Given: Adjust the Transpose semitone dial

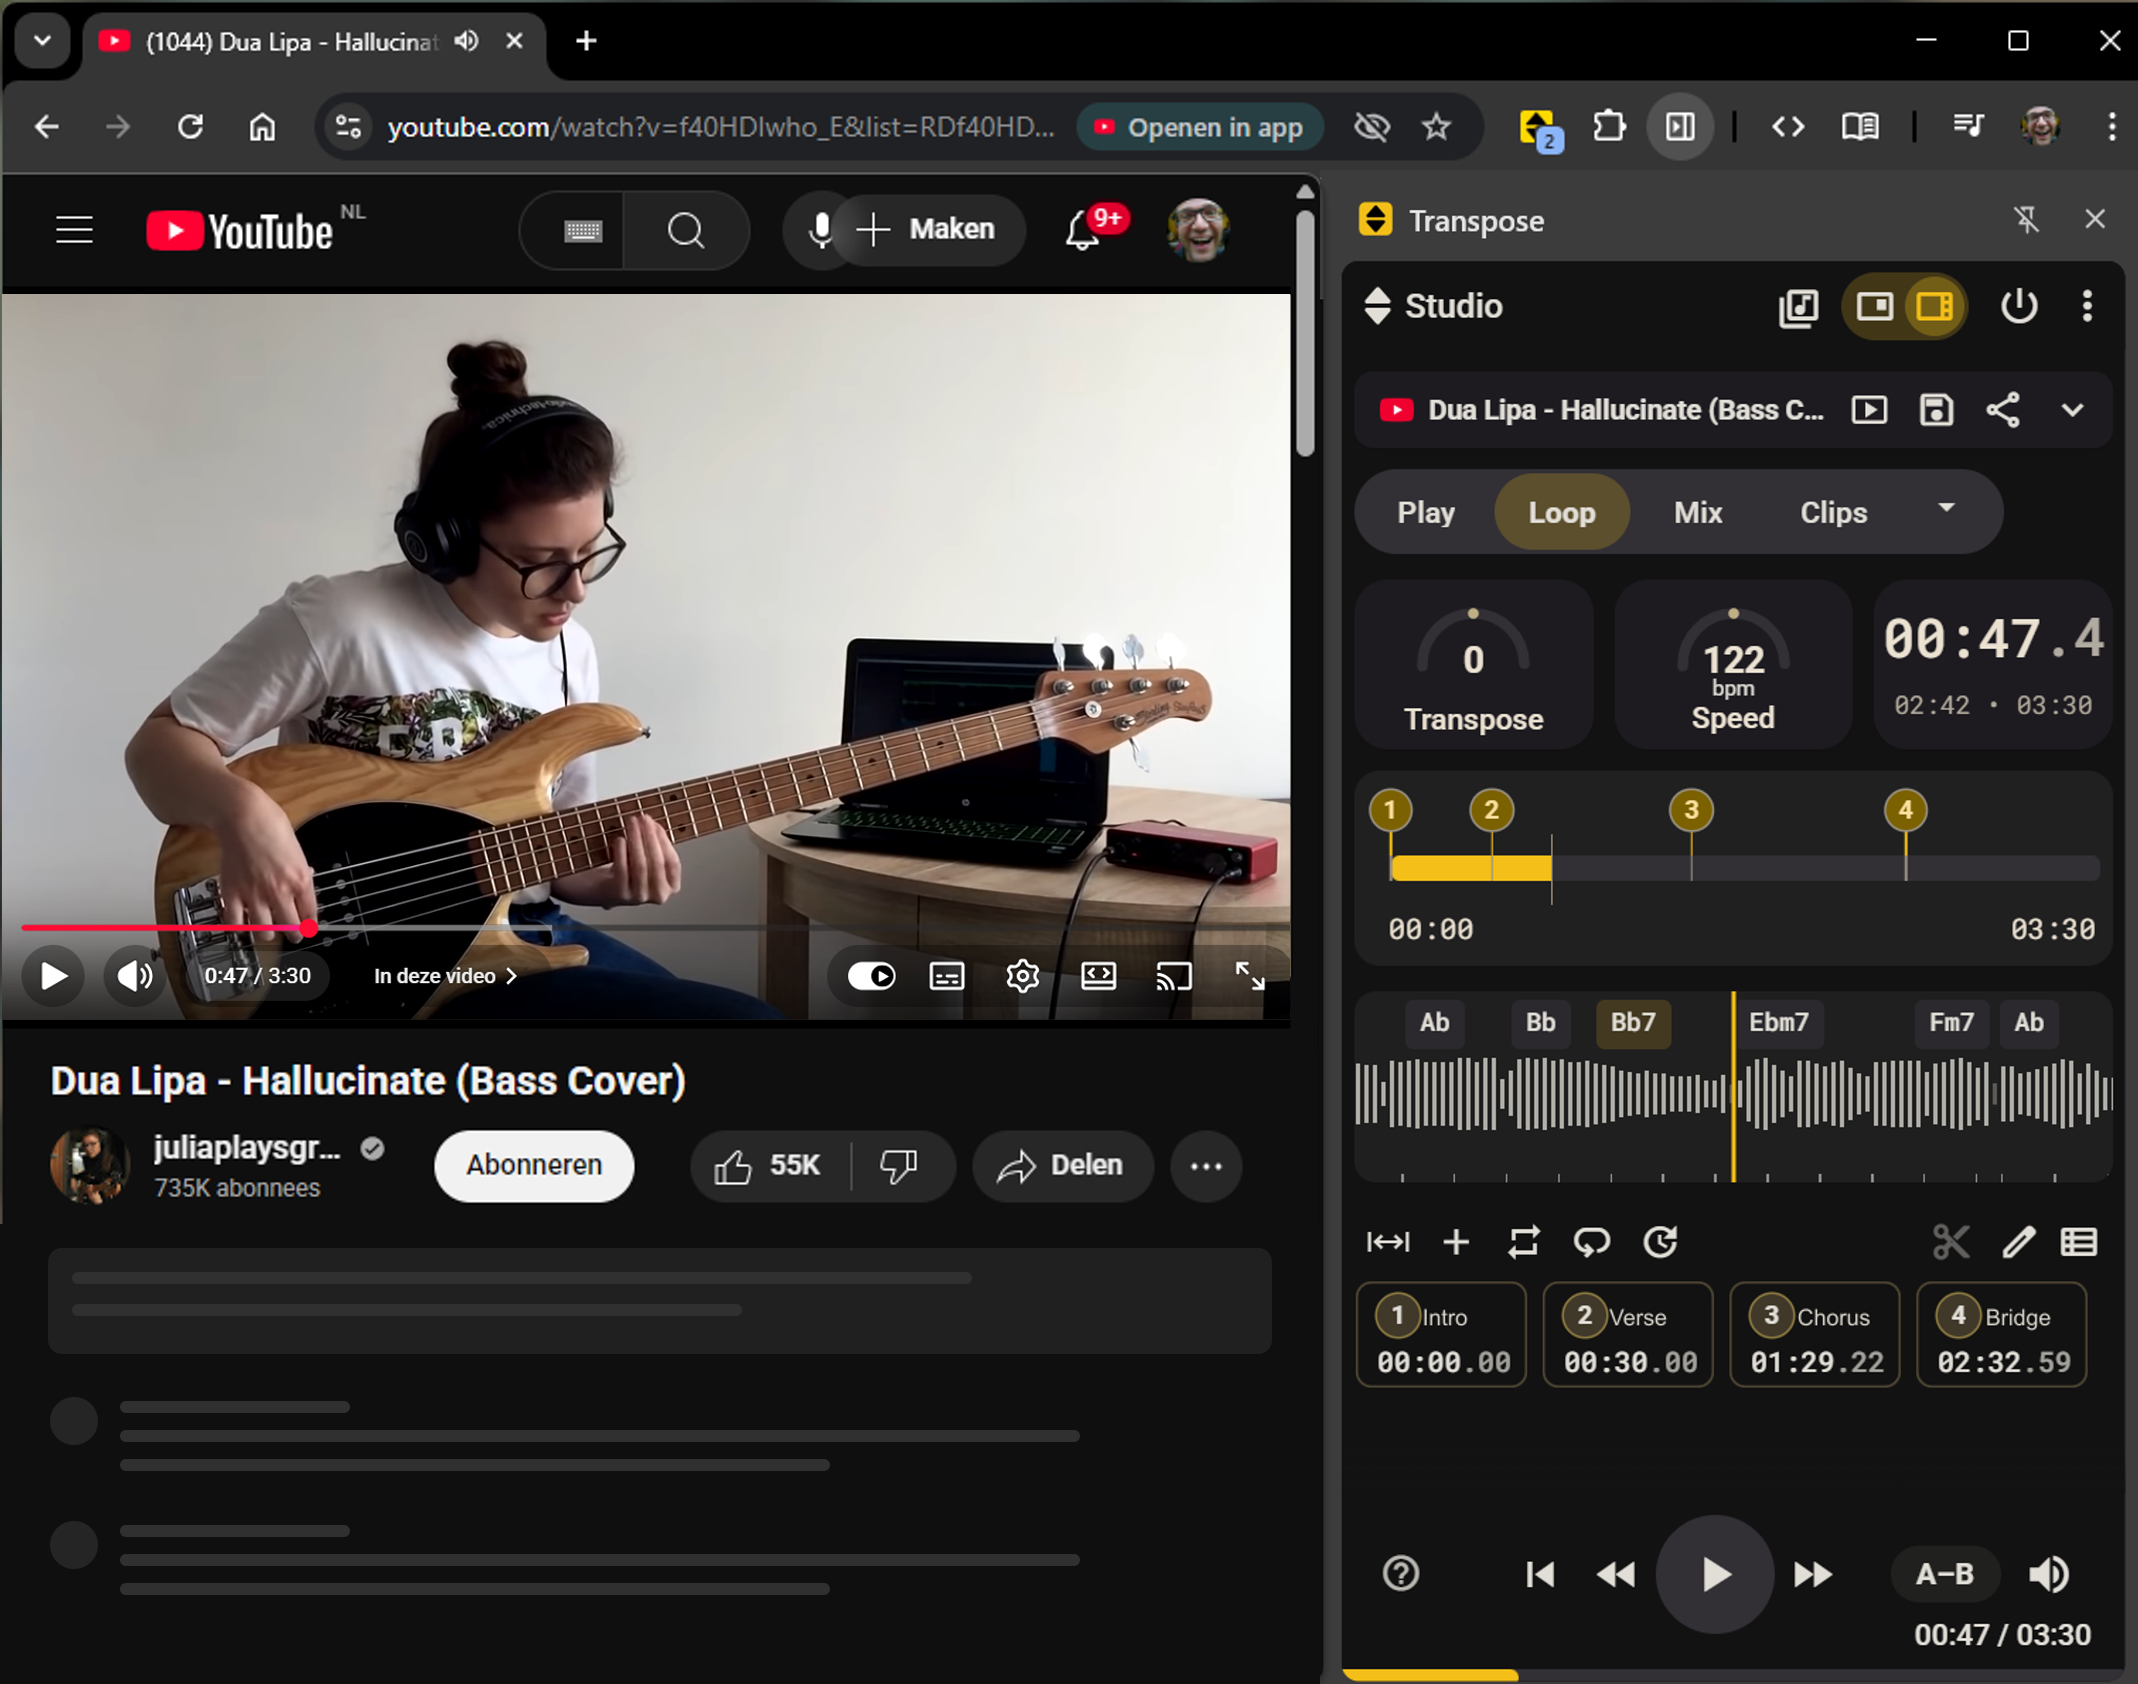Looking at the screenshot, I should click(1473, 663).
